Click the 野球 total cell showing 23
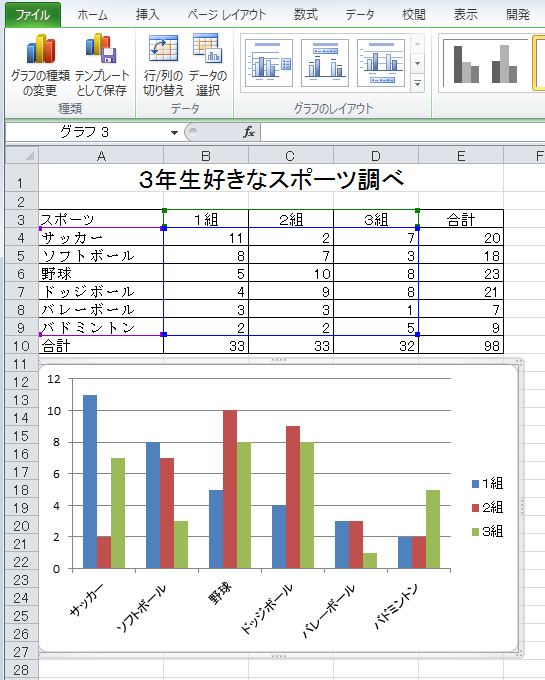545x680 pixels. [x=461, y=273]
